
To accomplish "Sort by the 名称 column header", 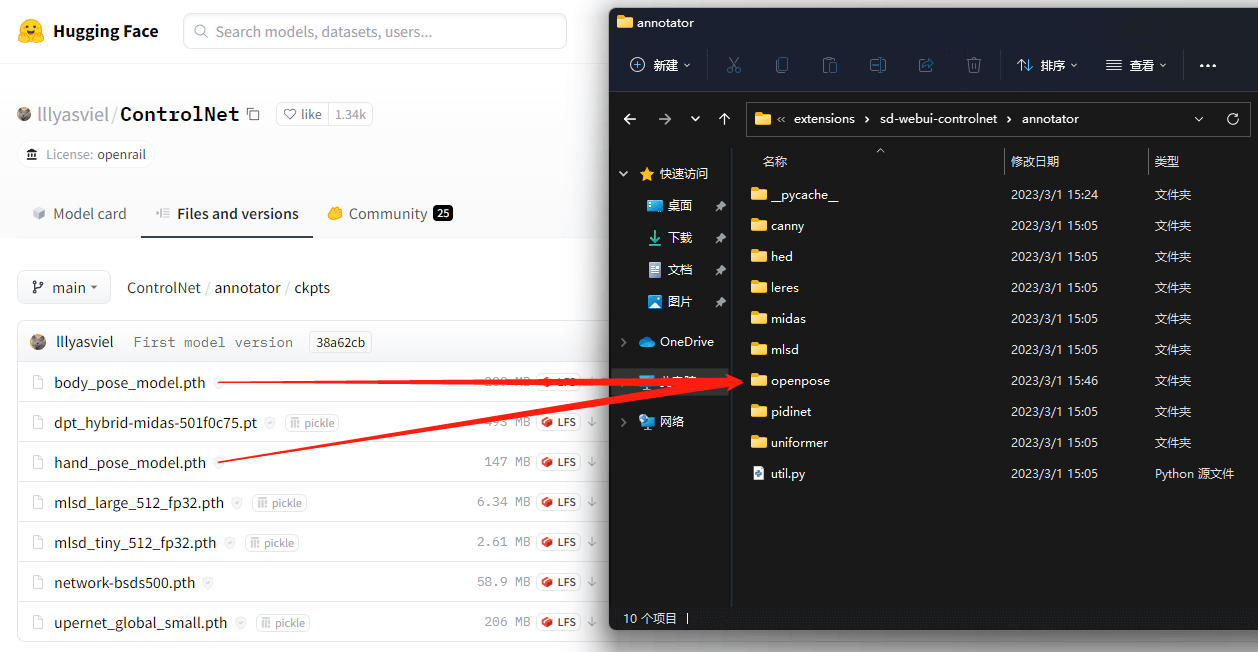I will click(775, 161).
